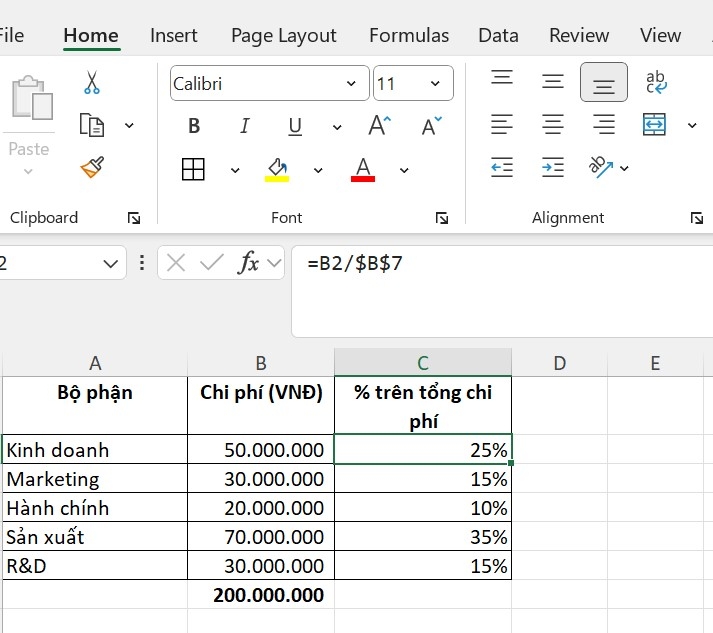Image resolution: width=713 pixels, height=633 pixels.
Task: Open Name Box dropdown arrow
Action: pyautogui.click(x=110, y=263)
